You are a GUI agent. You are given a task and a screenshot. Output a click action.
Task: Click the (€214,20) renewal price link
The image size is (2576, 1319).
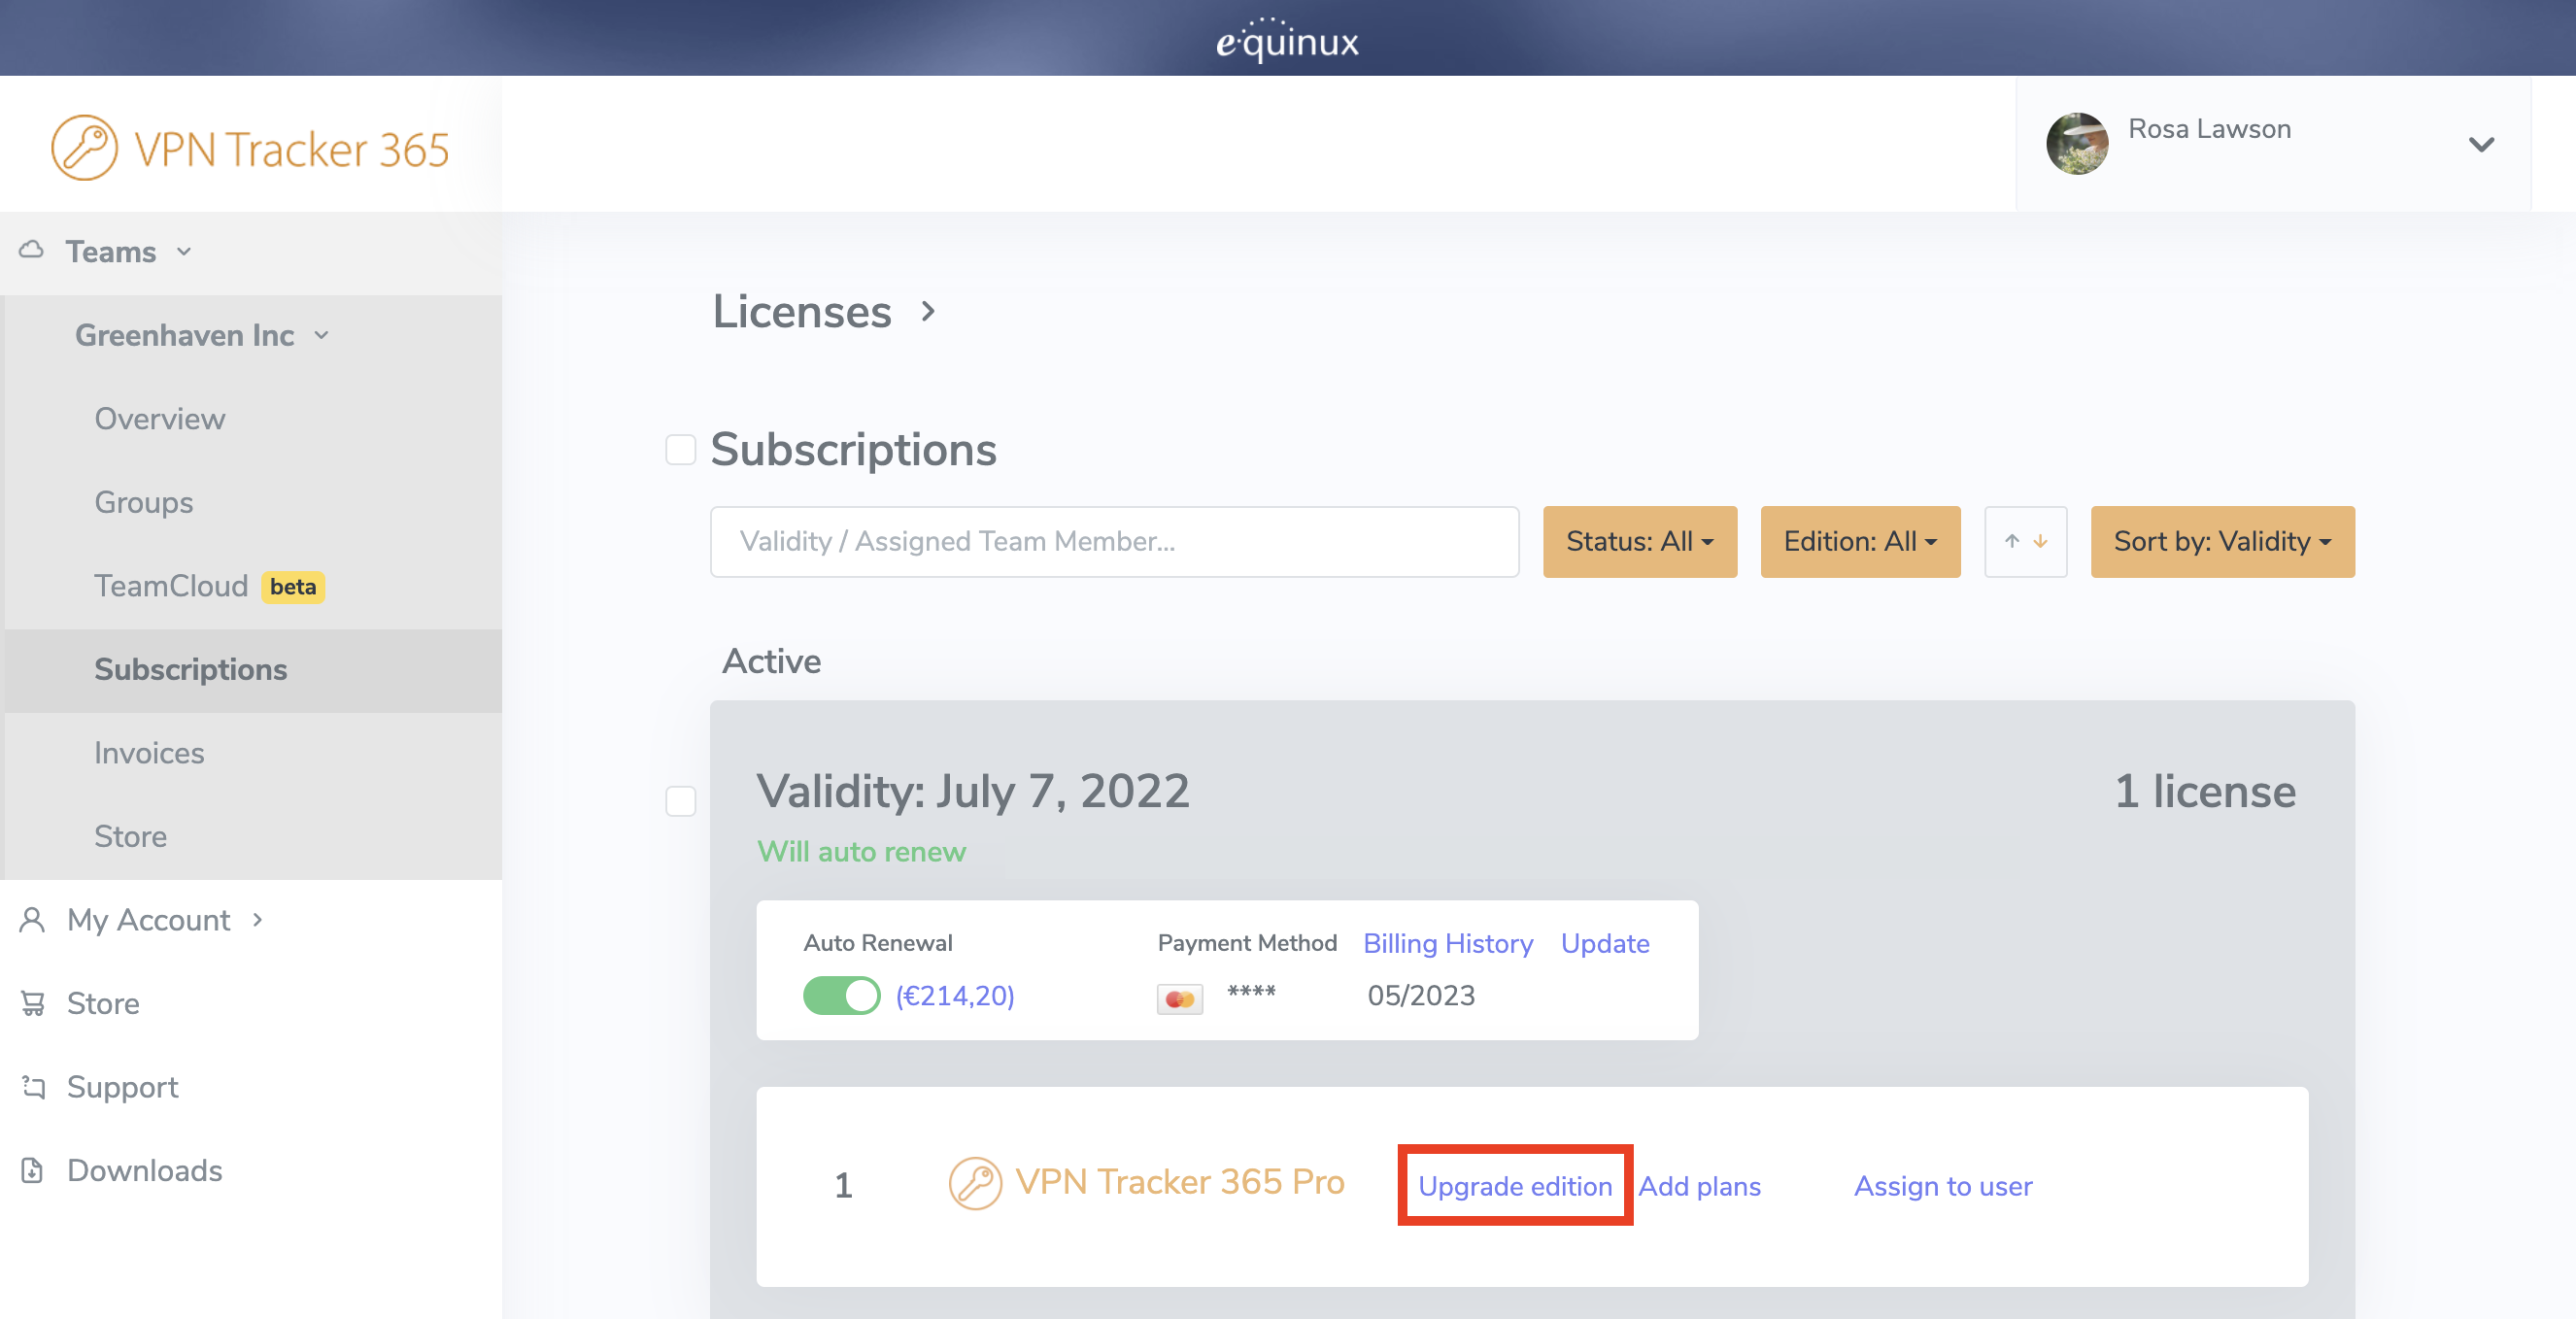click(x=955, y=996)
